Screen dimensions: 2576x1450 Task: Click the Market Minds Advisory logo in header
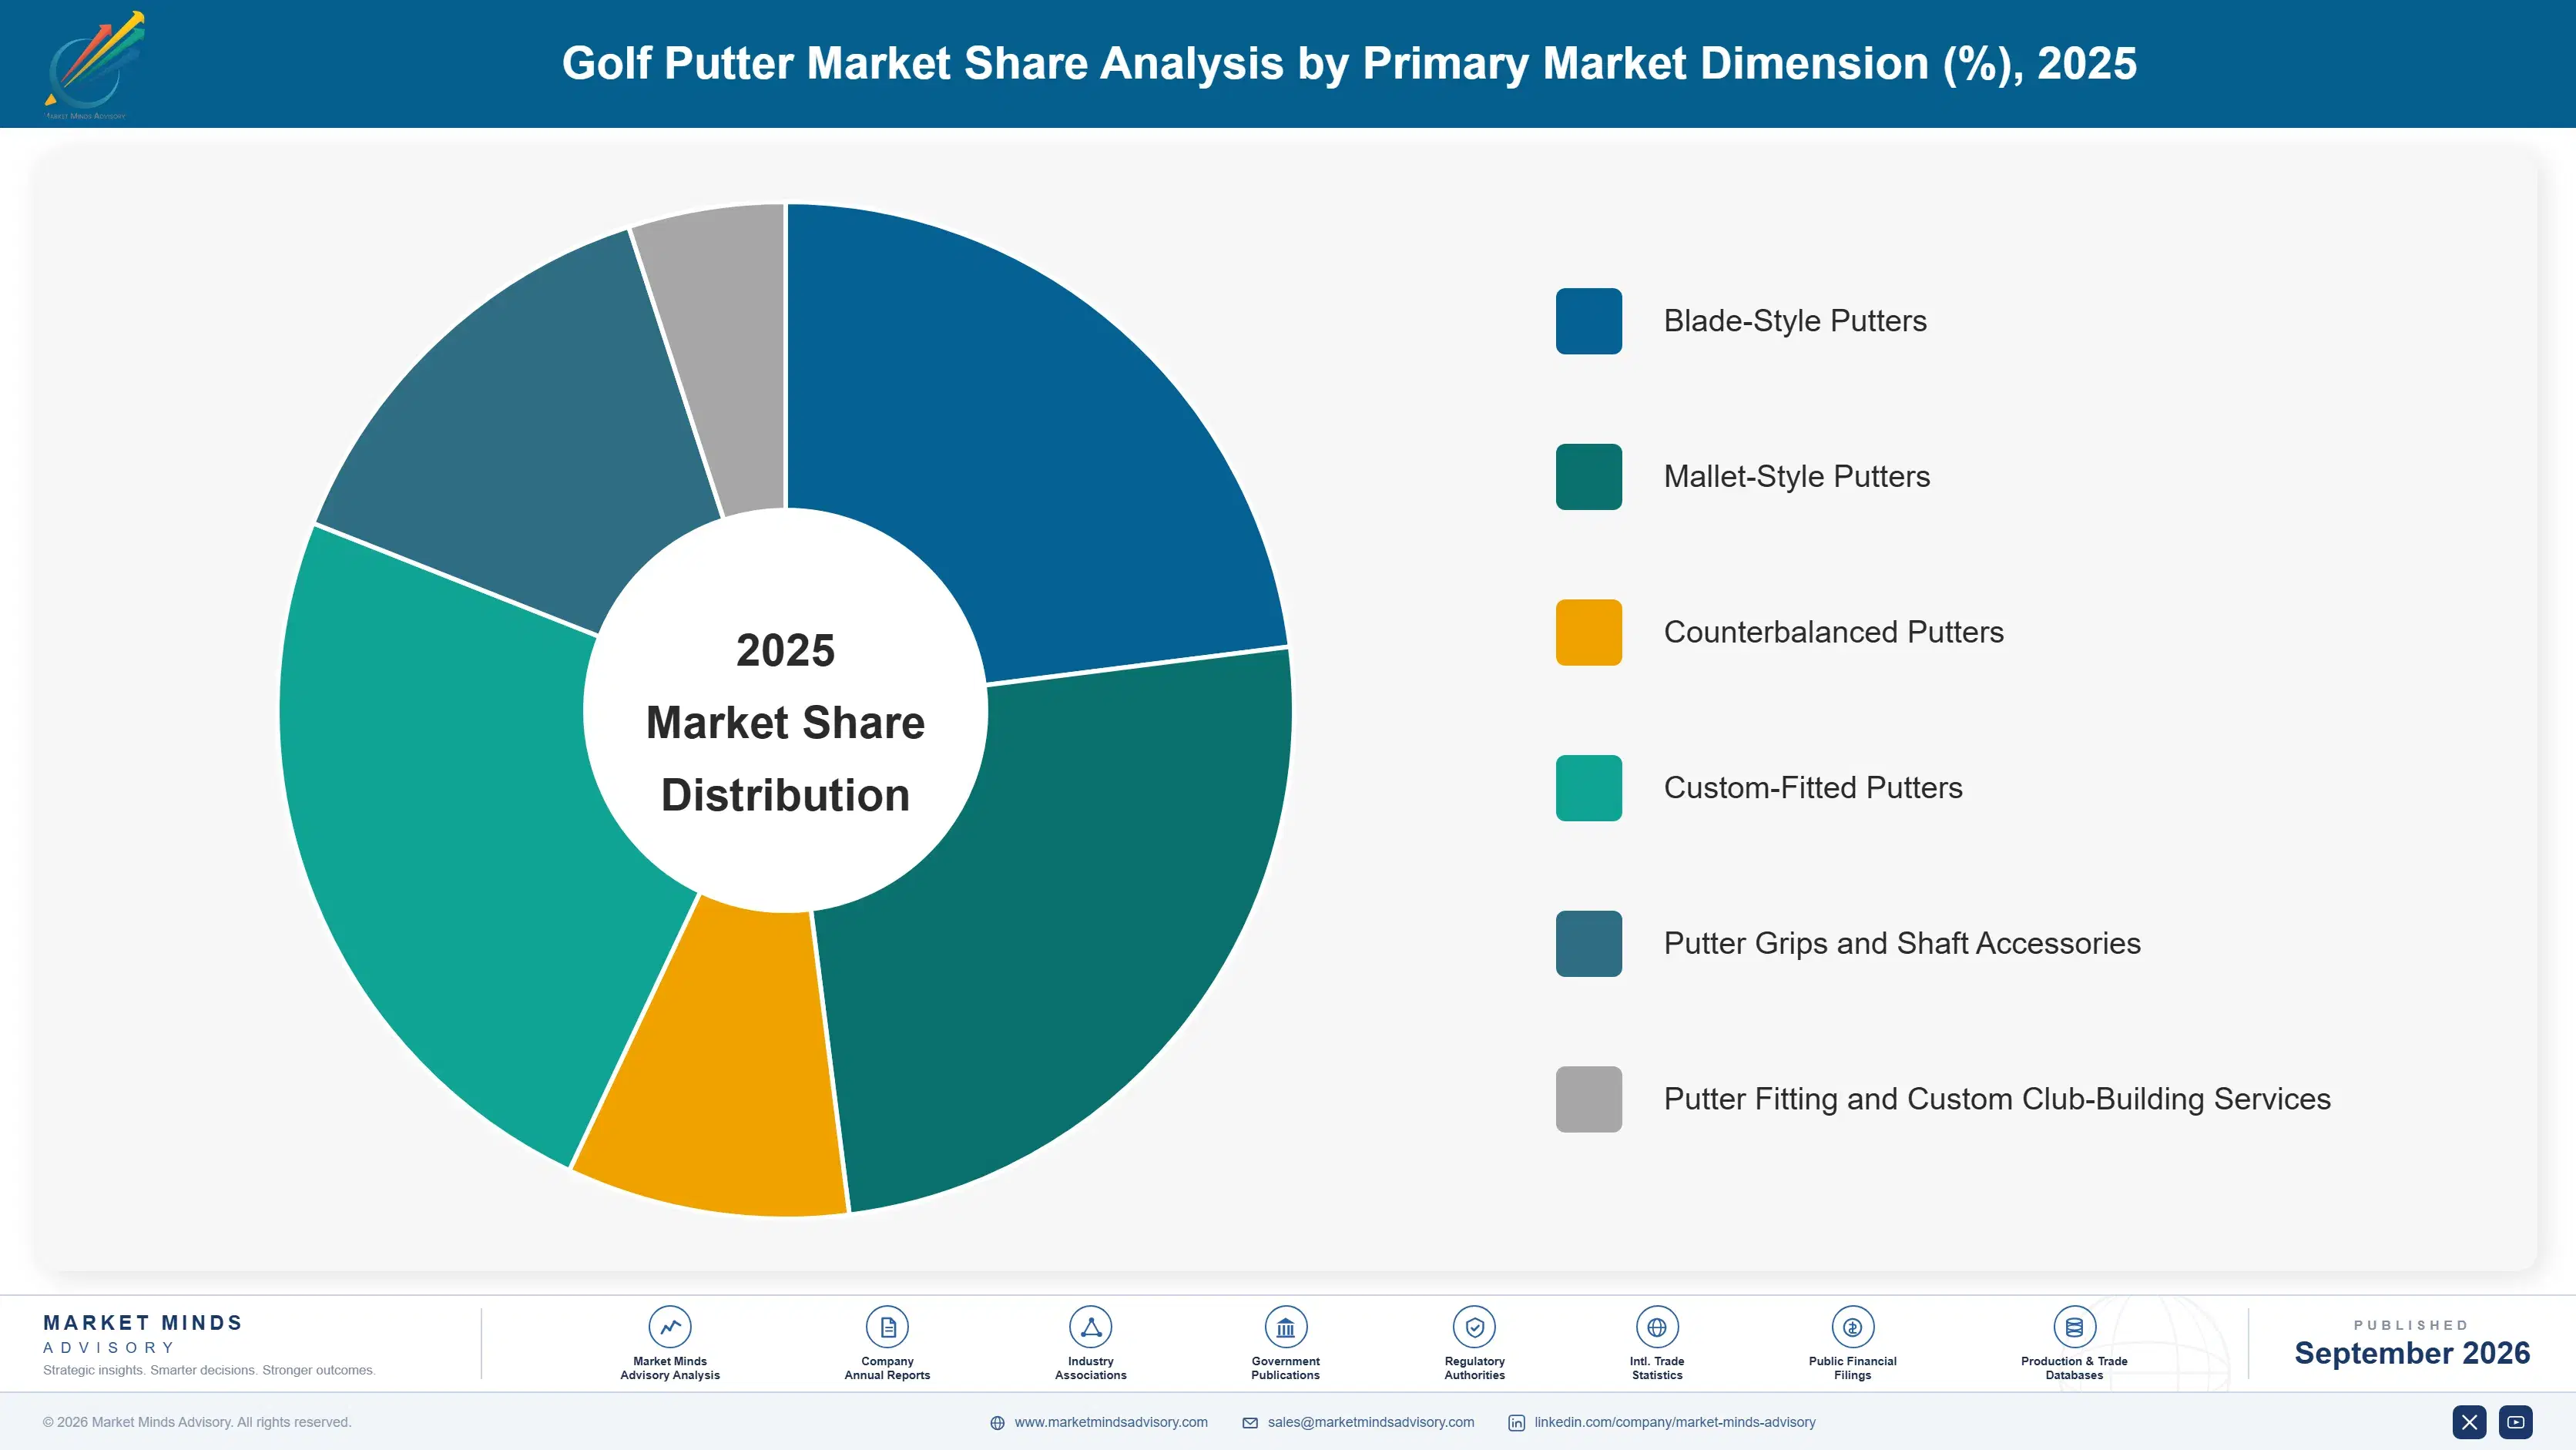click(95, 65)
